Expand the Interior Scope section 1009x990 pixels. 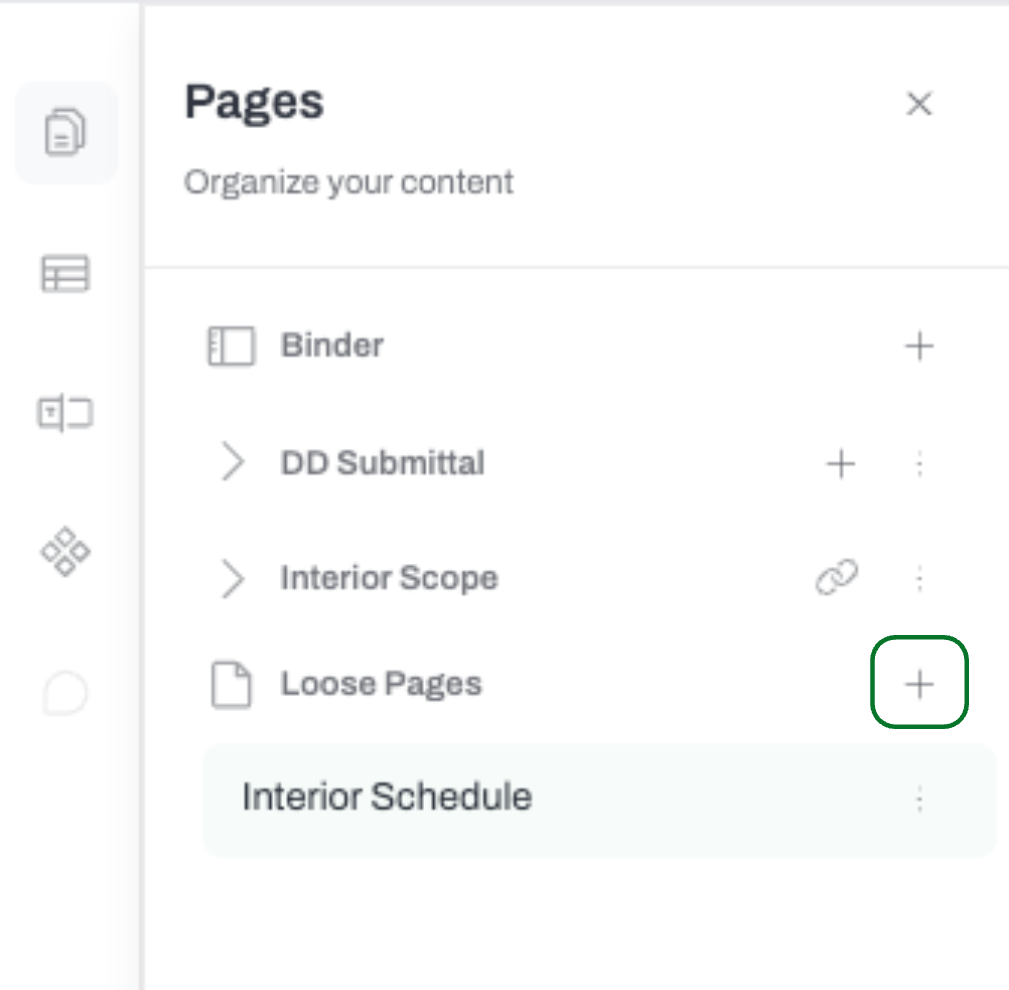pyautogui.click(x=232, y=579)
